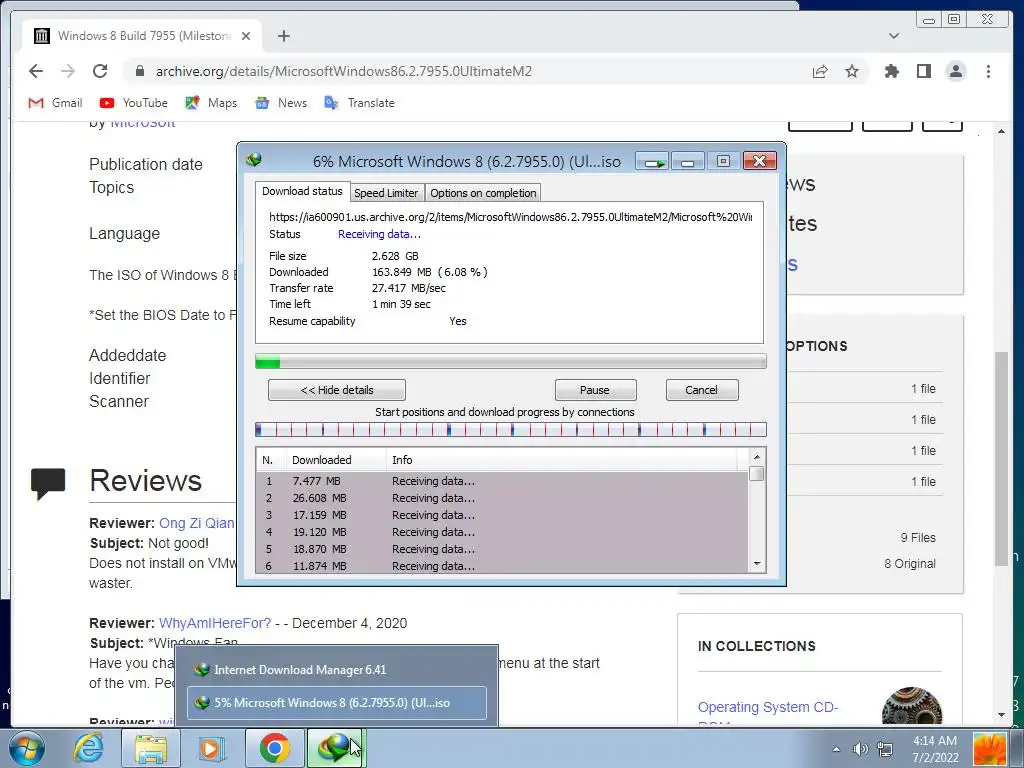Viewport: 1024px width, 768px height.
Task: Click the Downloaded column header
Action: pos(336,460)
